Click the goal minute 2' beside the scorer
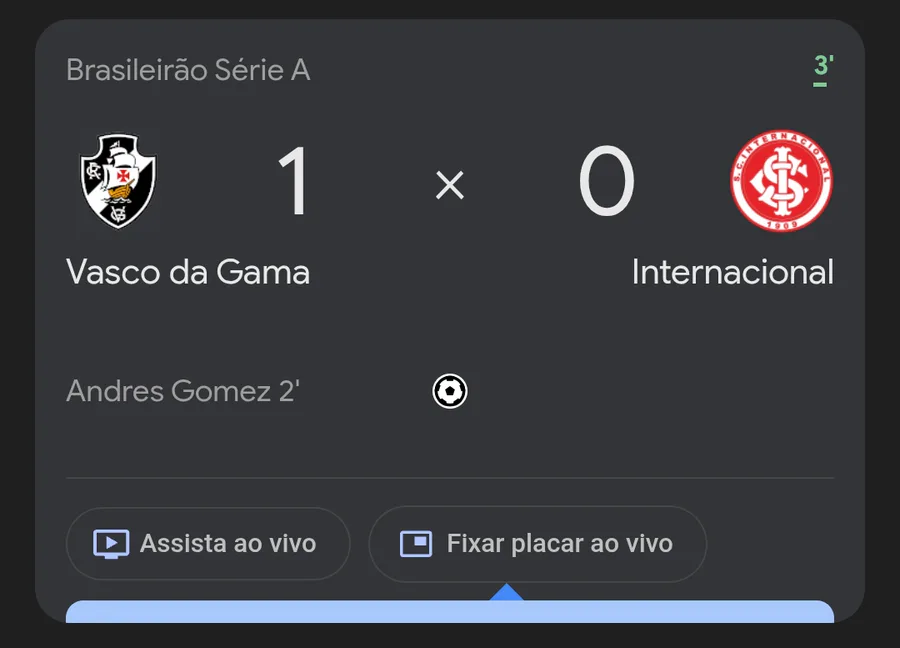Viewport: 900px width, 648px height. coord(289,391)
